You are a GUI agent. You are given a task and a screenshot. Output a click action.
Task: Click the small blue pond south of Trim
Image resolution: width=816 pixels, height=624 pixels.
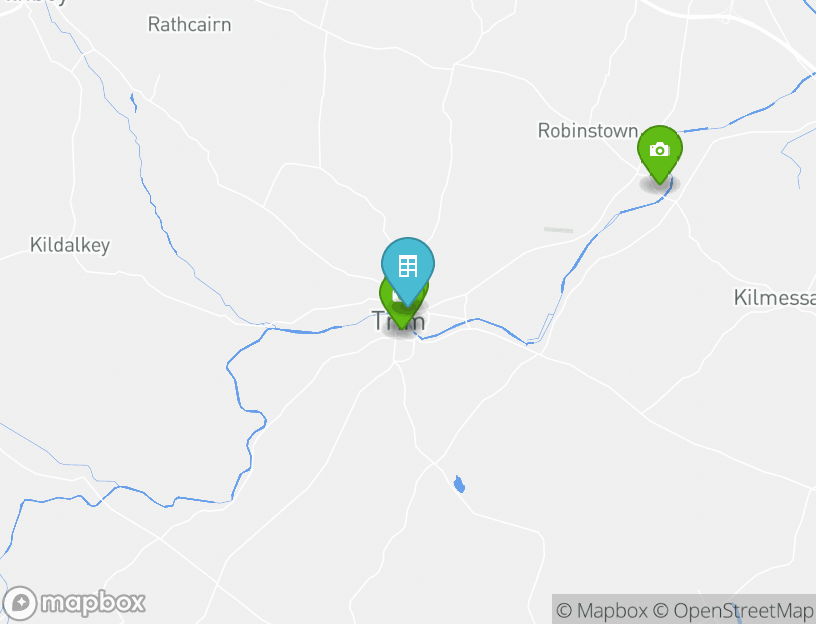(x=458, y=484)
